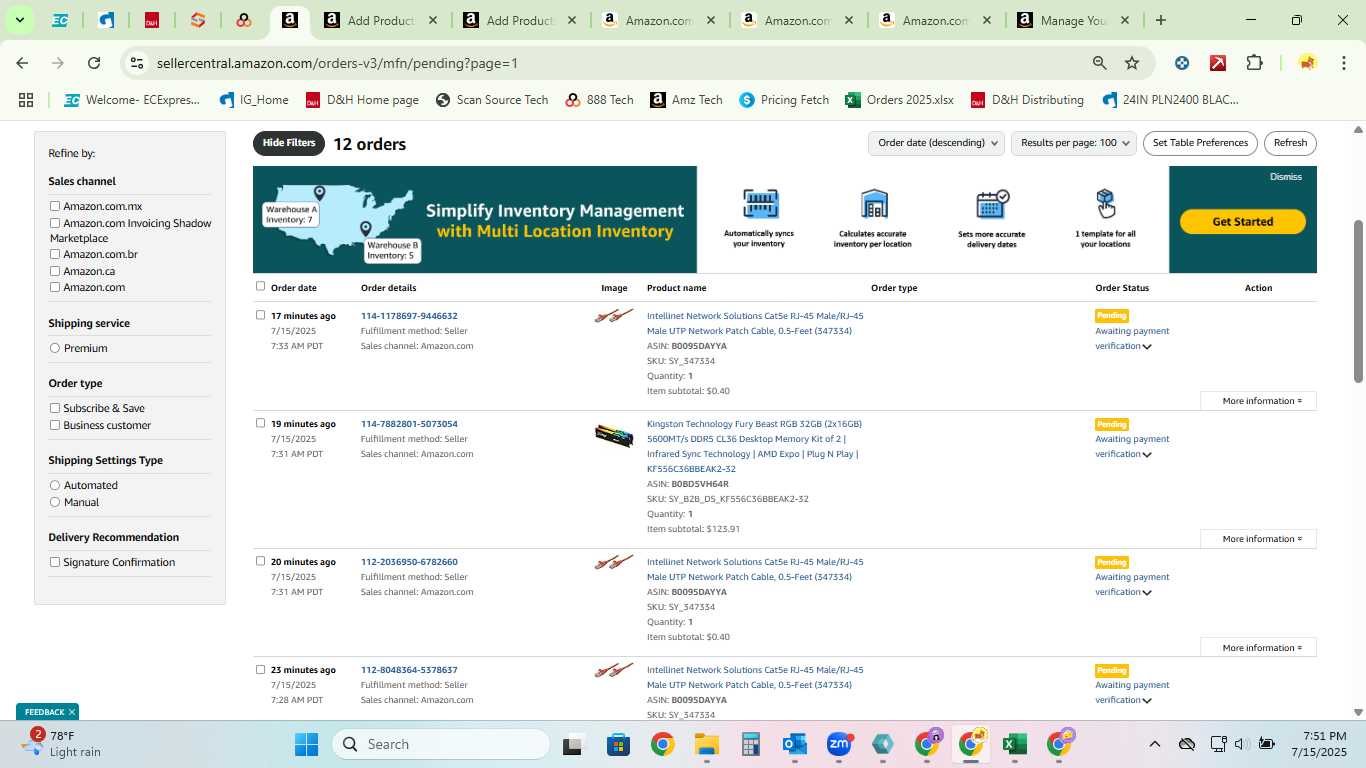Open a new browser tab
The width and height of the screenshot is (1366, 768).
click(1160, 20)
